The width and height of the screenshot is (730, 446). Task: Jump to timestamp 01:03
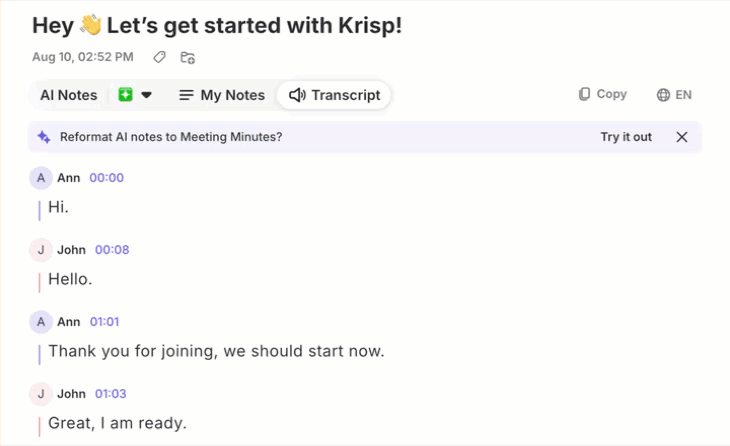110,394
